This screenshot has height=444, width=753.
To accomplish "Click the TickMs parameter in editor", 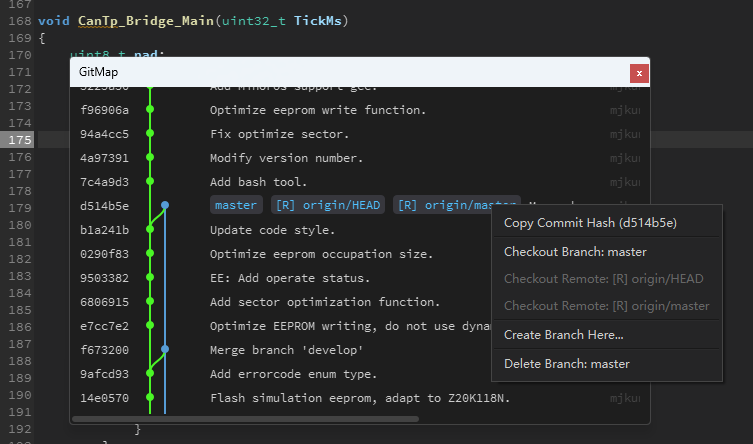I will click(x=318, y=21).
